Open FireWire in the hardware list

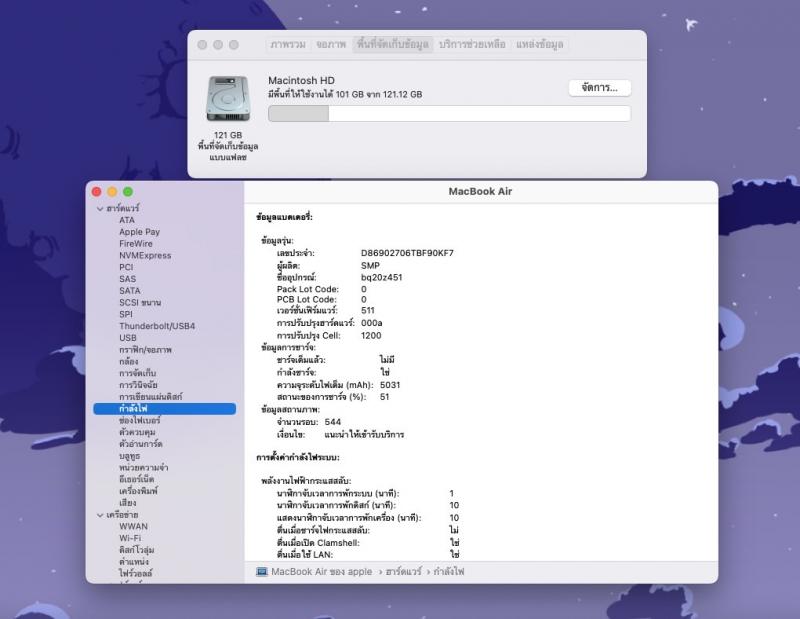(136, 243)
